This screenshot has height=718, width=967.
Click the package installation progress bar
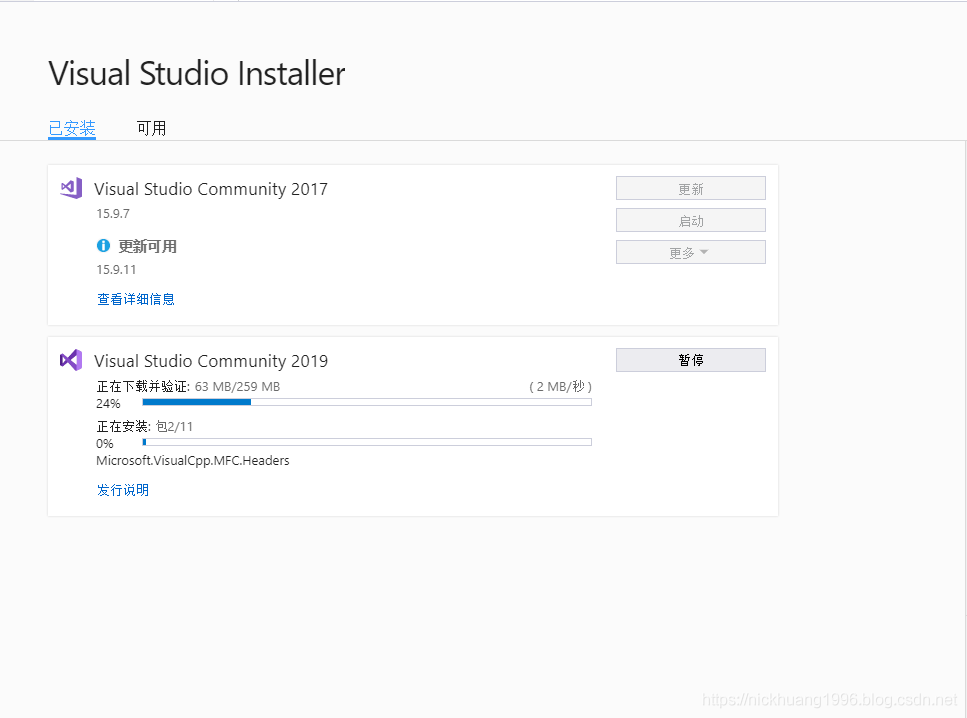(366, 442)
